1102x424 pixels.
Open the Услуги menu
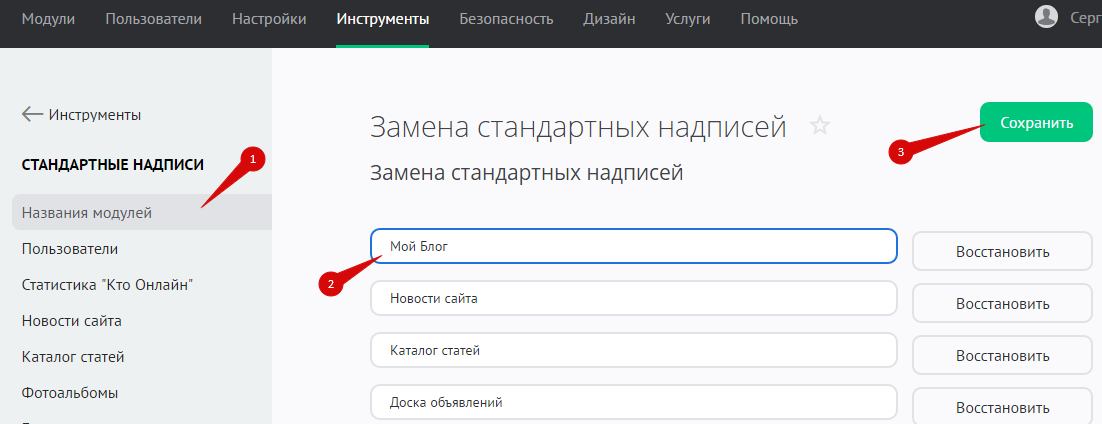tap(688, 19)
